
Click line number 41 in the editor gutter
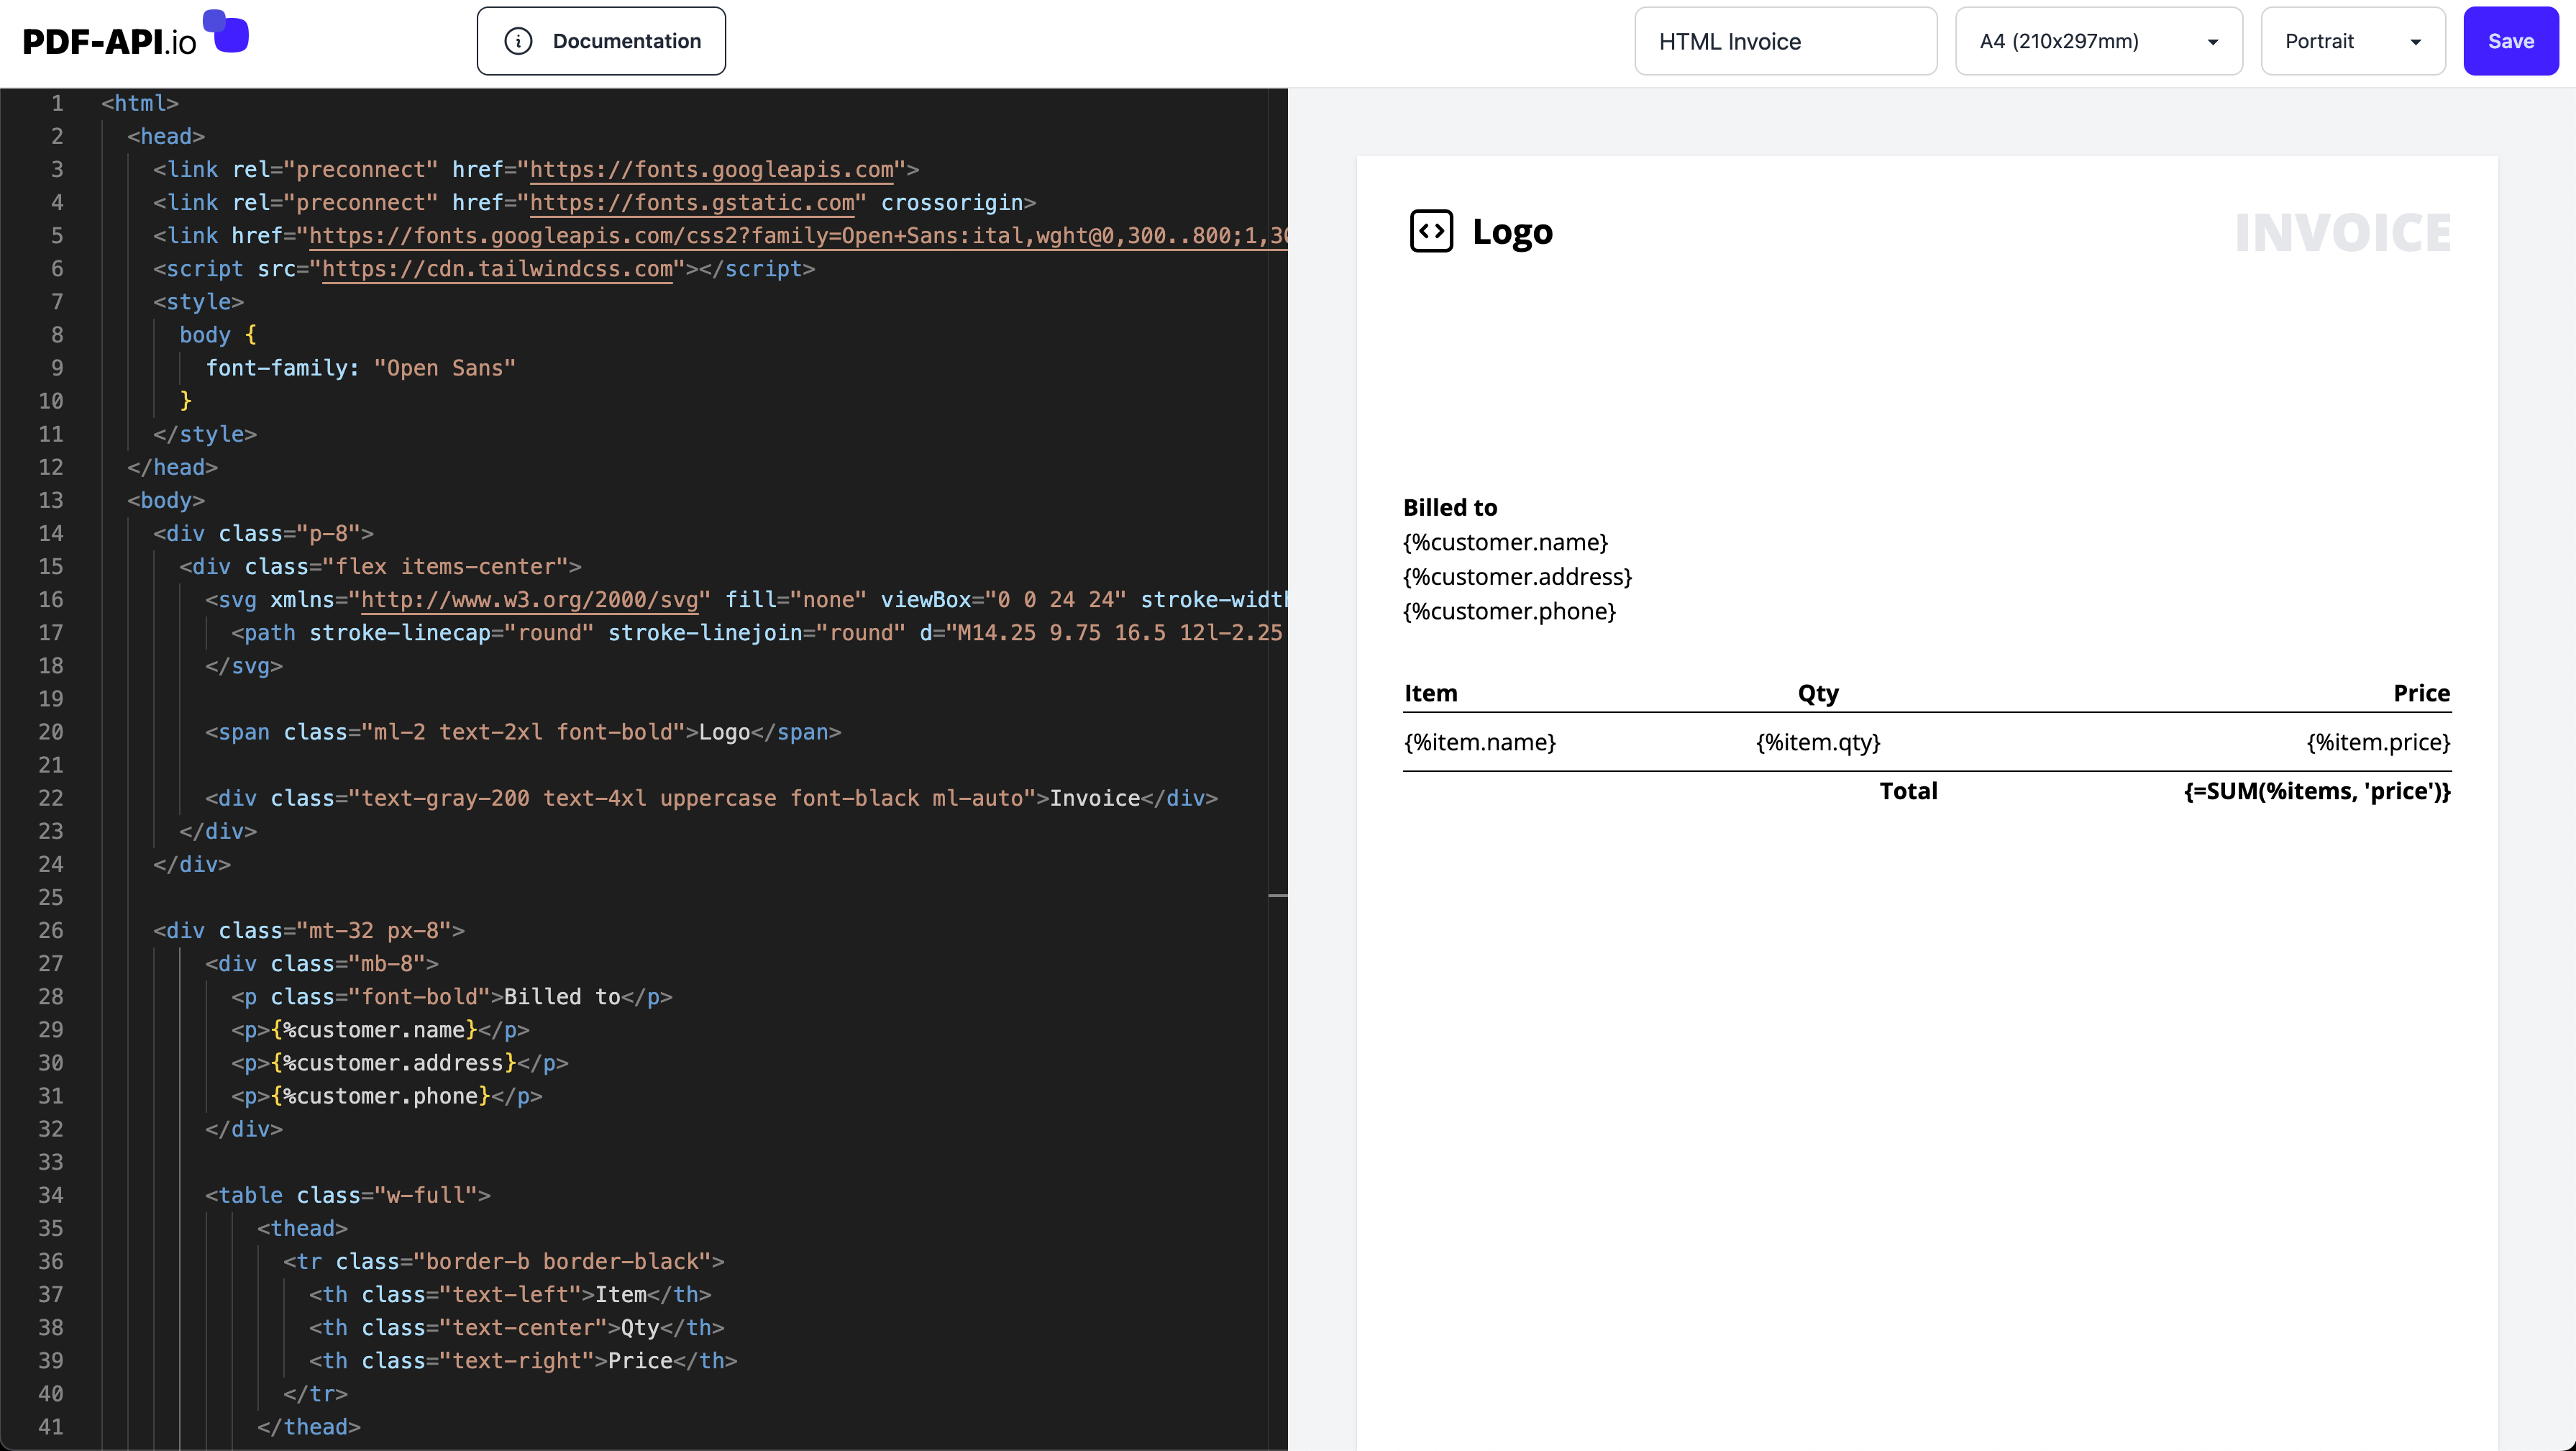(51, 1428)
